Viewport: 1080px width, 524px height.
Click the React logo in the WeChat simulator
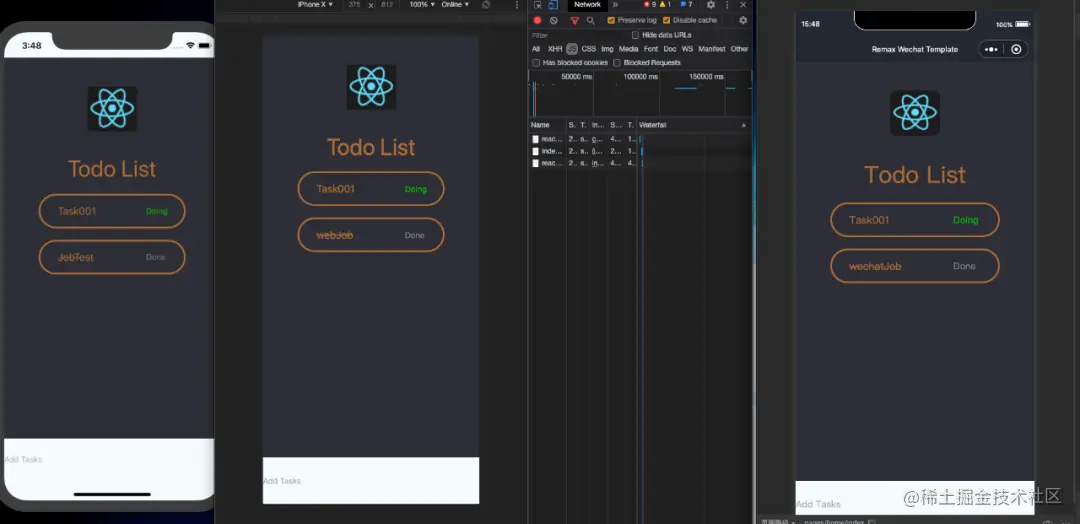915,113
